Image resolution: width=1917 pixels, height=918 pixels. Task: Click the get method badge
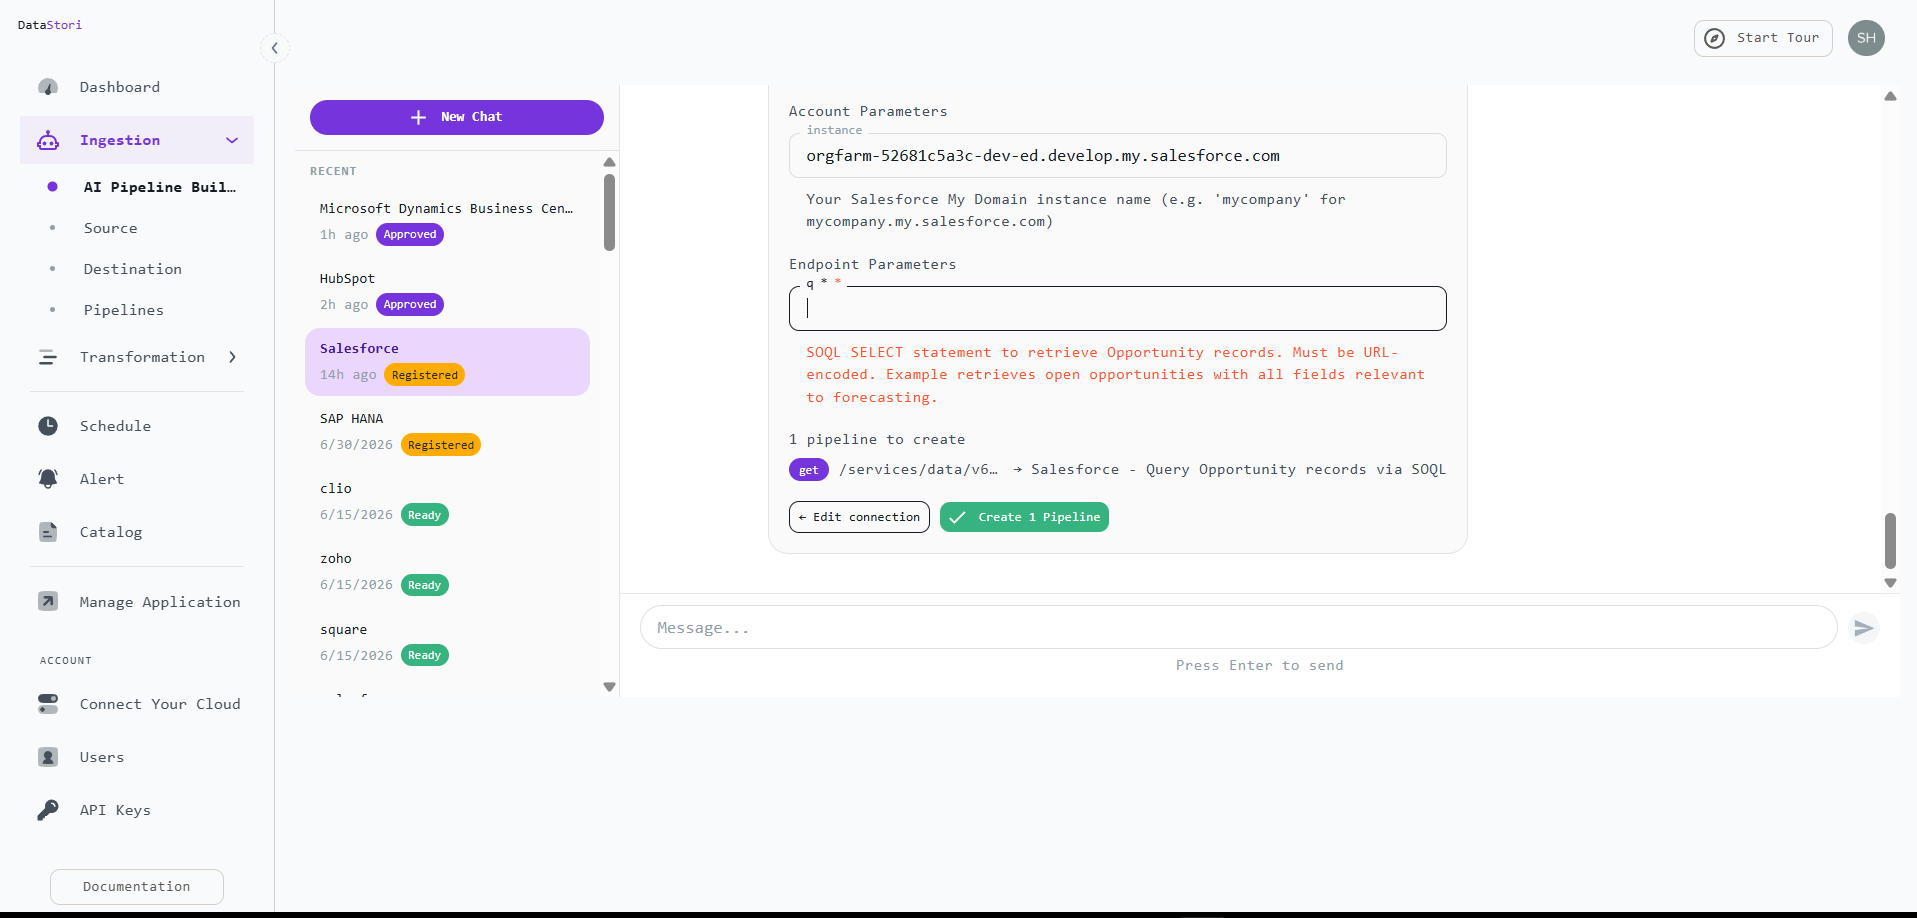[808, 470]
